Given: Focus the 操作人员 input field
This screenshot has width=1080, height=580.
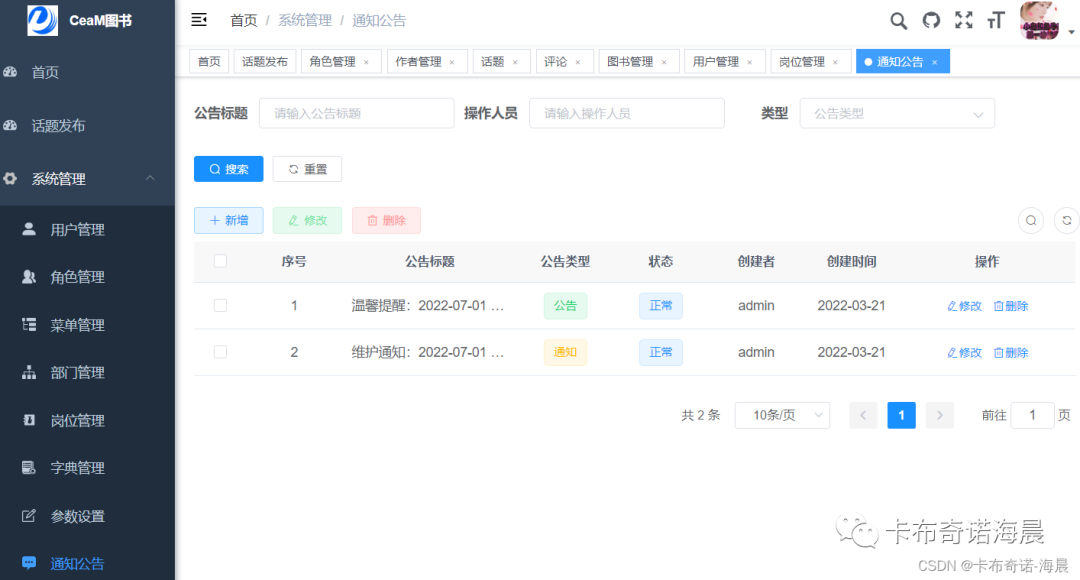Looking at the screenshot, I should click(x=627, y=114).
